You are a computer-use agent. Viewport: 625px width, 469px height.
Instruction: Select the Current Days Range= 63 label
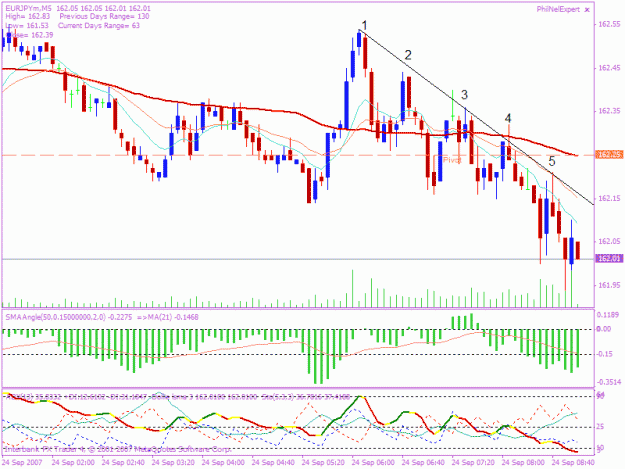99,26
